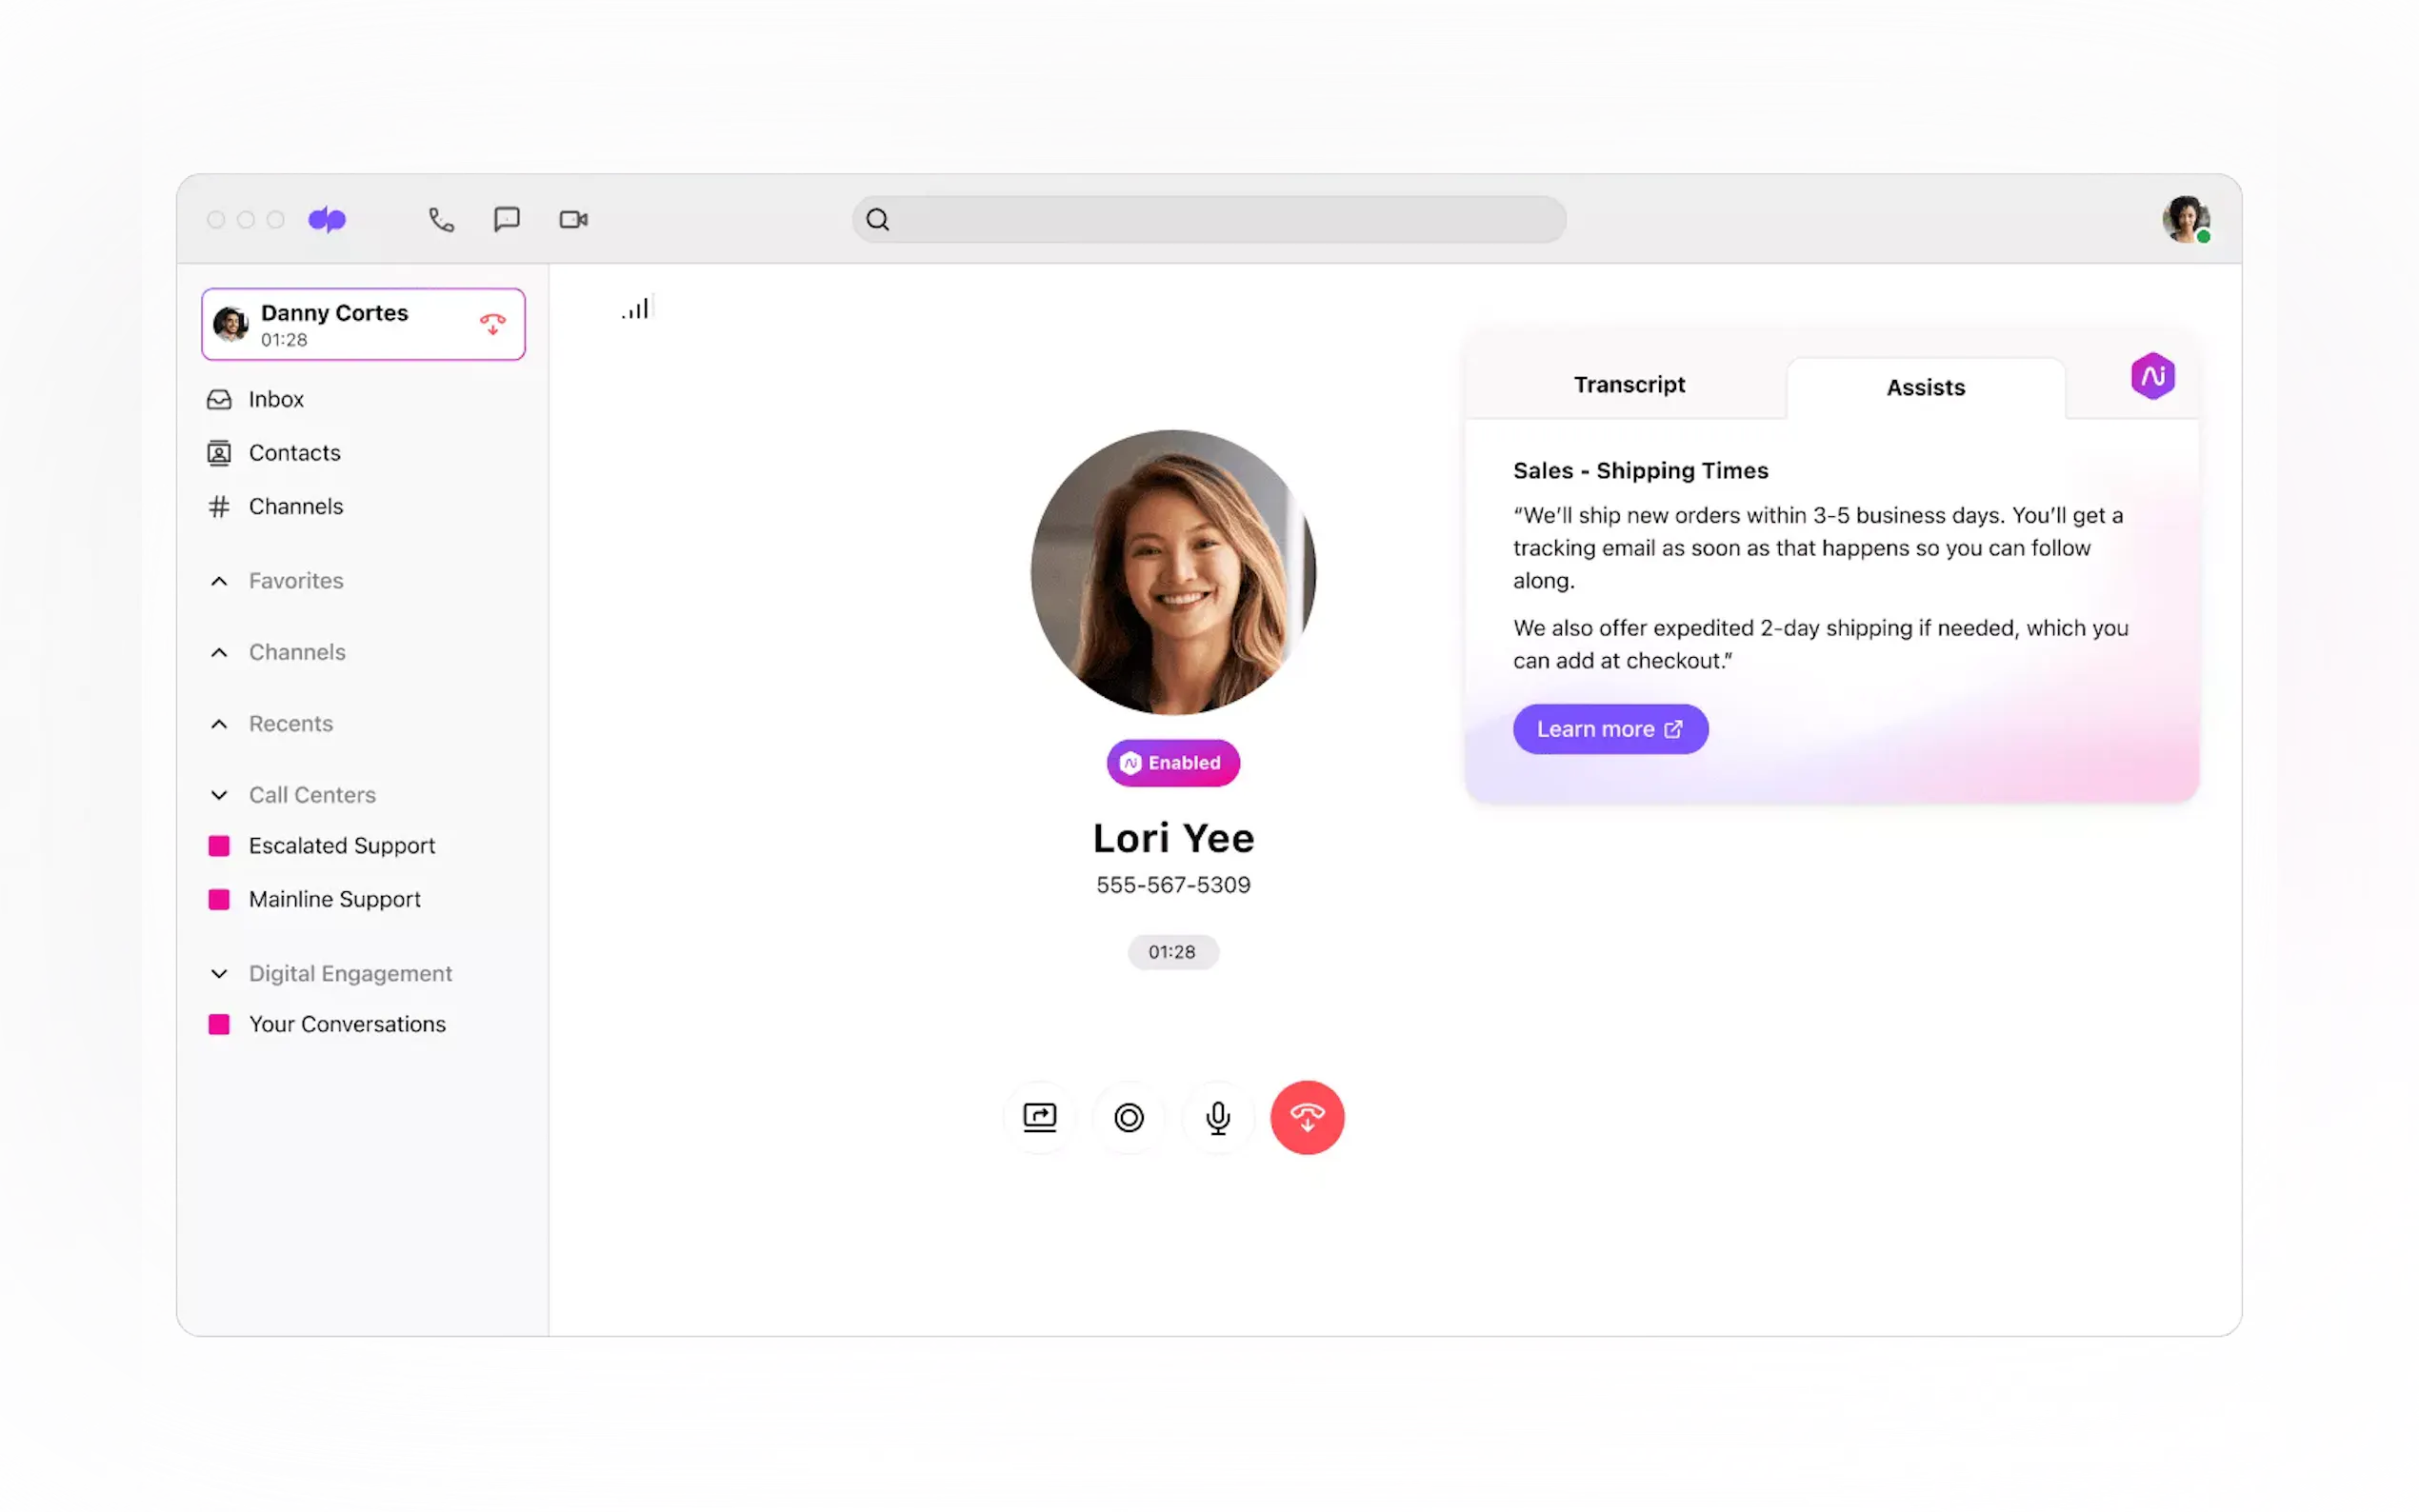The height and width of the screenshot is (1512, 2419).
Task: Toggle the AI Enabled badge
Action: [1173, 763]
